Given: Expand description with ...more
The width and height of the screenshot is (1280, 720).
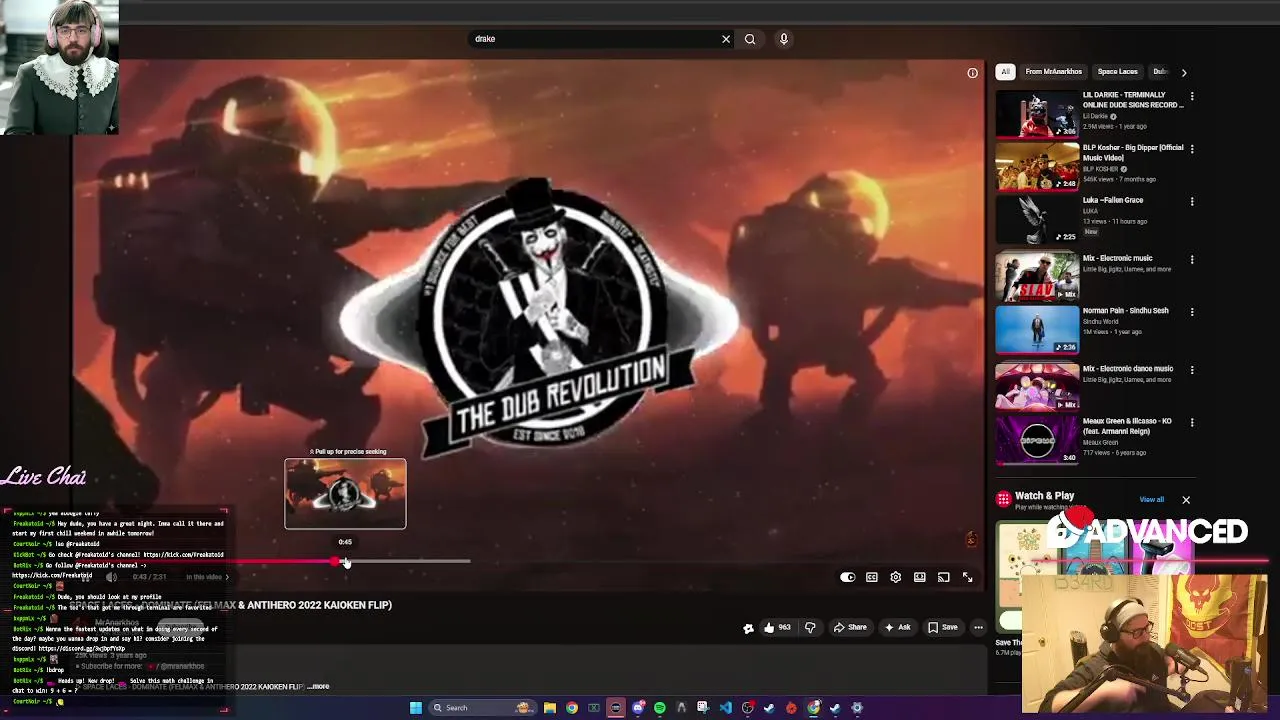Looking at the screenshot, I should point(318,687).
